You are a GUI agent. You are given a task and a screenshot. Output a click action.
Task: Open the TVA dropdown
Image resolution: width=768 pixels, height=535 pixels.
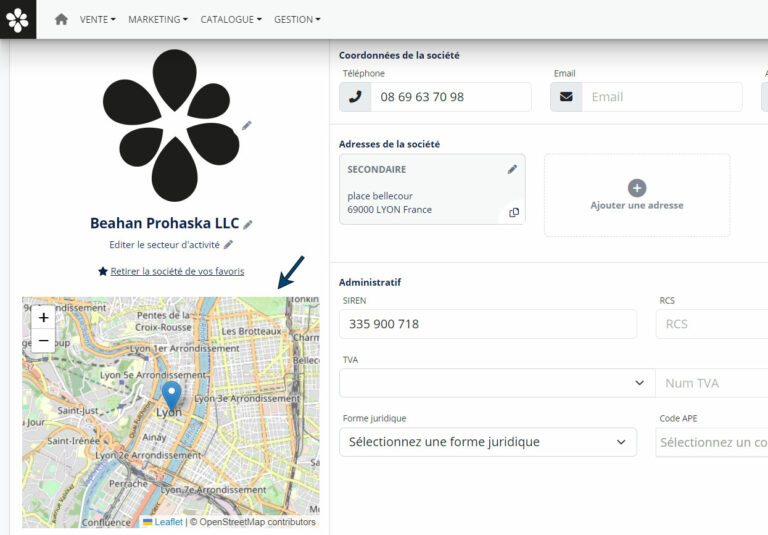click(496, 383)
